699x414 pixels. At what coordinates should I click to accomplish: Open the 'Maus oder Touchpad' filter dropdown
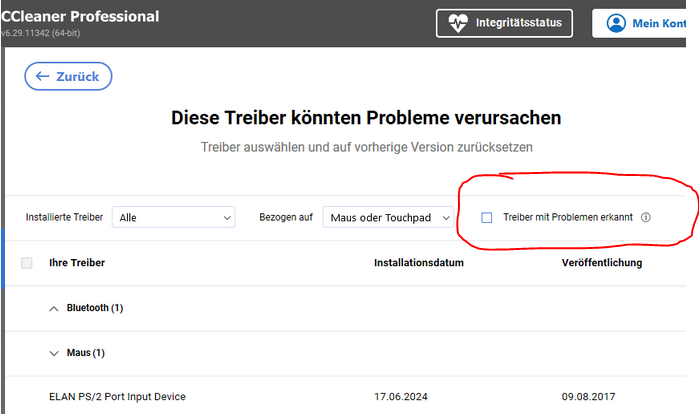pyautogui.click(x=388, y=217)
